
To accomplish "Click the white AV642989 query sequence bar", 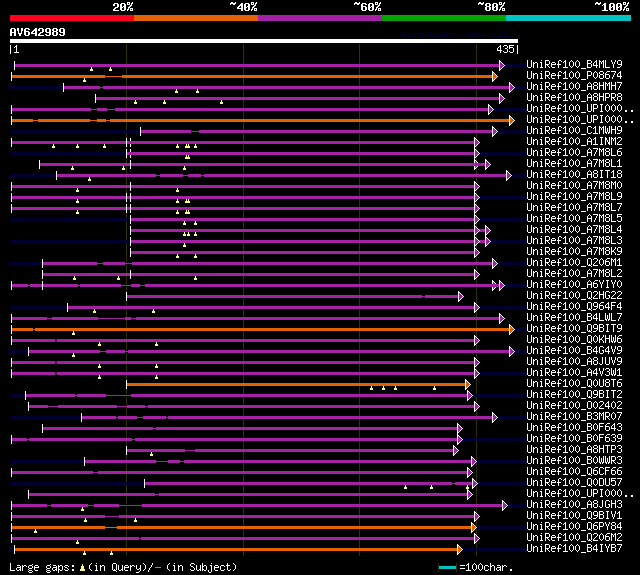I will pos(264,41).
